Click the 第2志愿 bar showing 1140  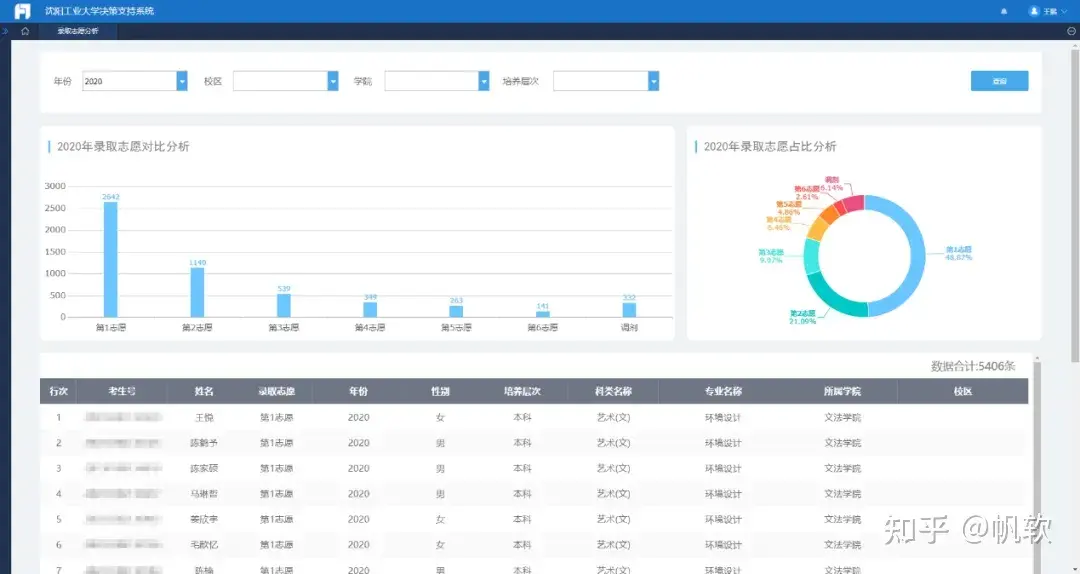[197, 292]
